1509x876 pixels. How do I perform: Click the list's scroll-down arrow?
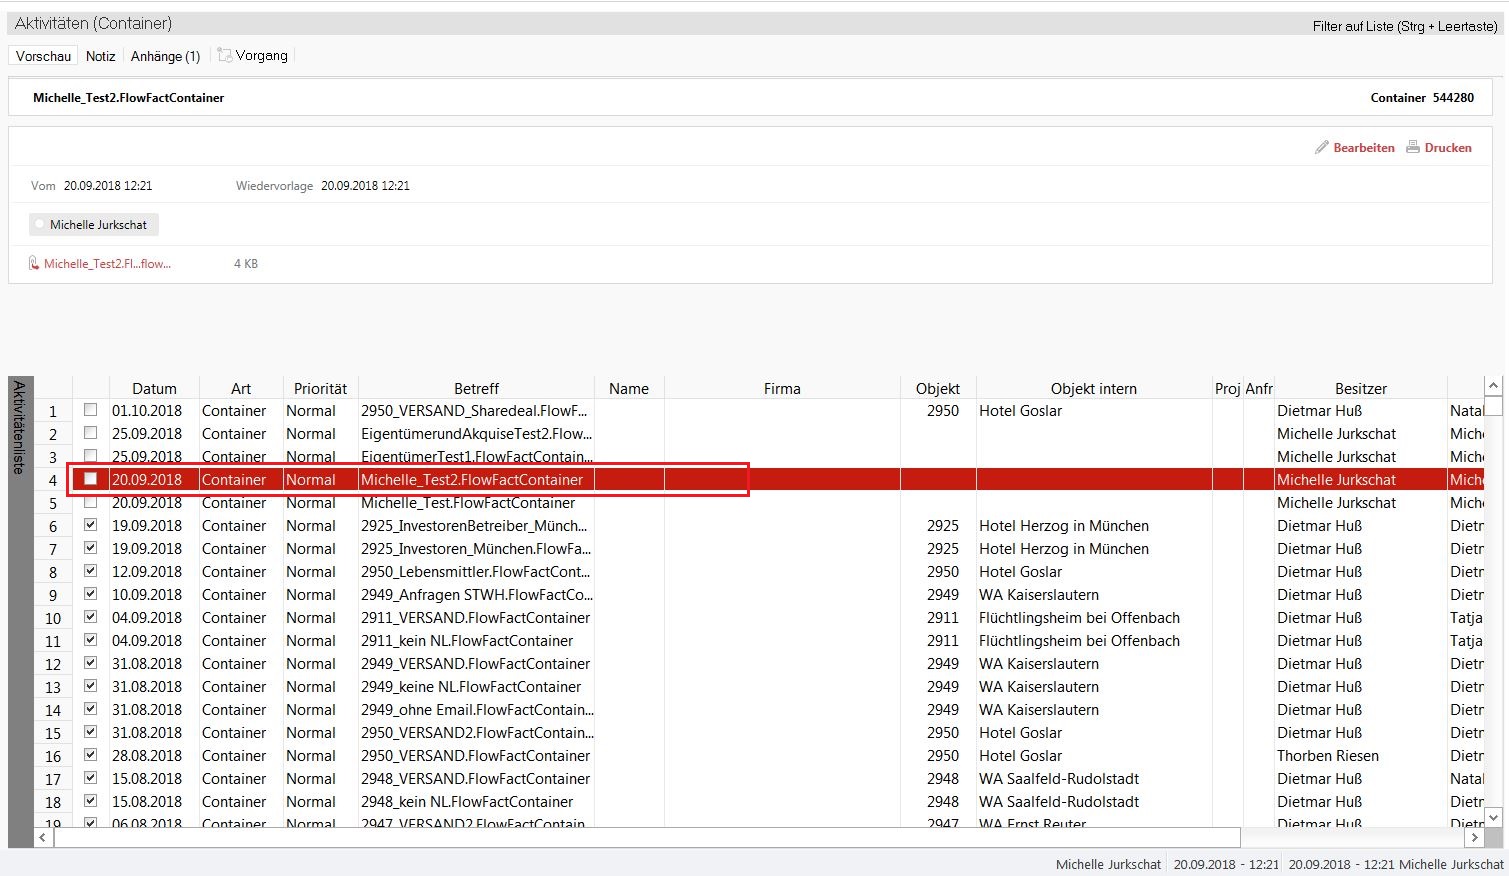[1493, 817]
